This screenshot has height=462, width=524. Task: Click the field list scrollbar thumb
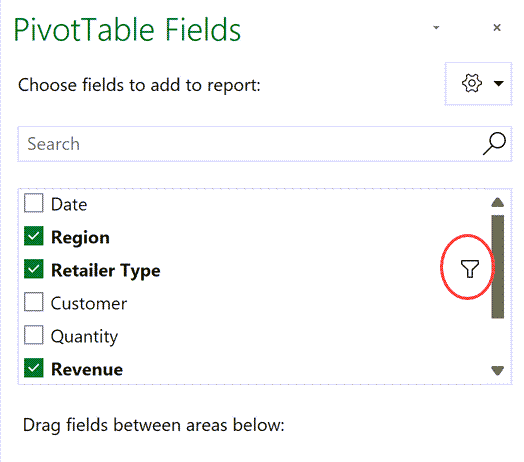[x=498, y=266]
